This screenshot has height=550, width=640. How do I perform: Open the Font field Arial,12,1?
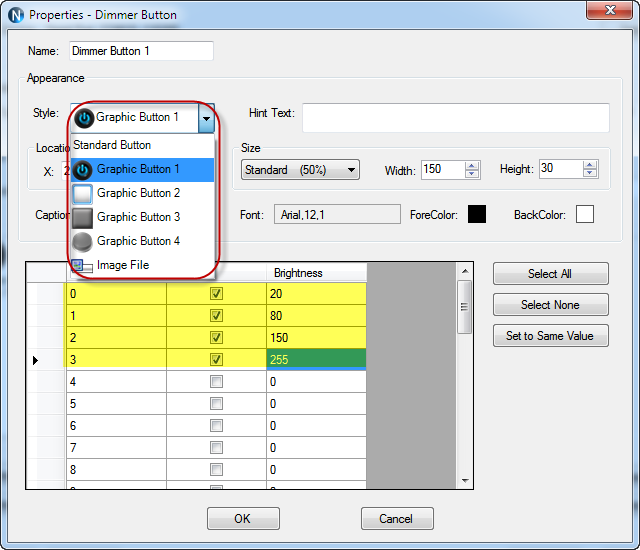point(337,215)
